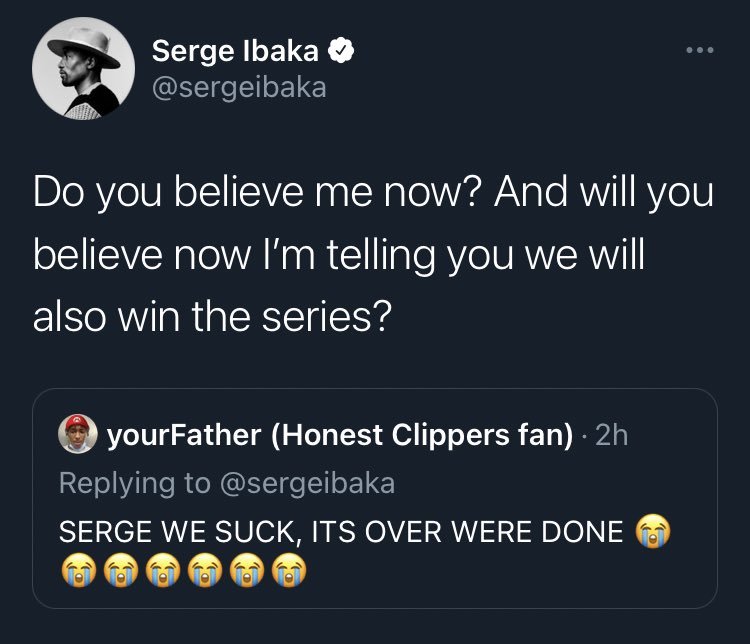
Task: Click the line "also win the series?"
Action: coord(212,318)
